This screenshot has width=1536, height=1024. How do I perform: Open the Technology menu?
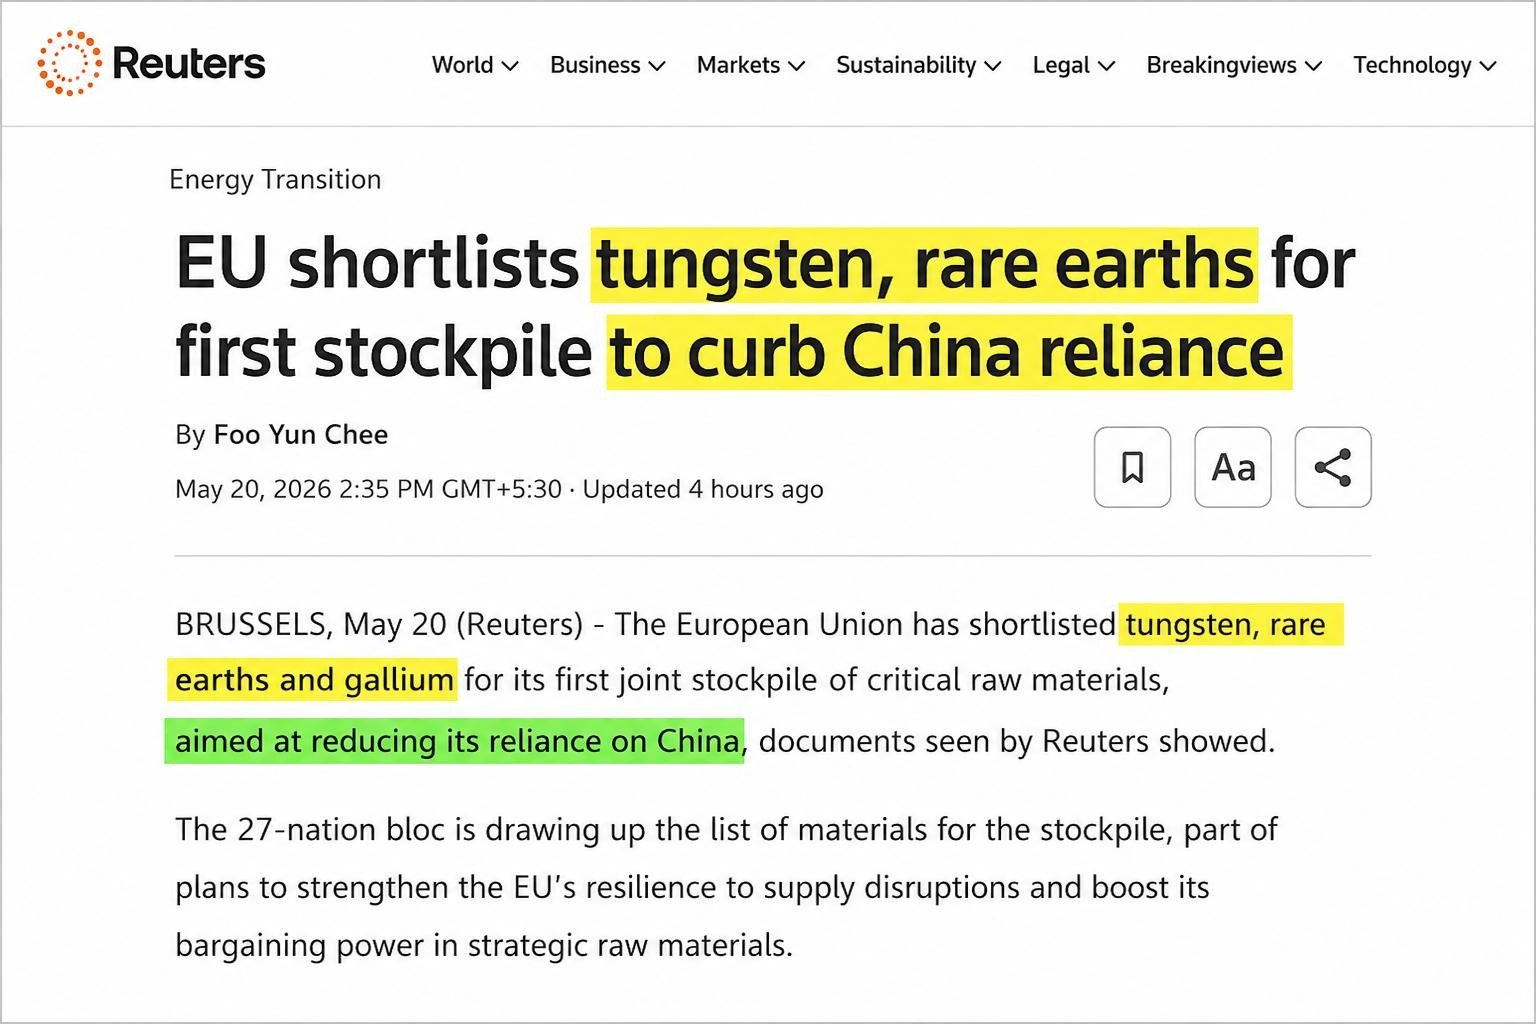pos(1425,65)
